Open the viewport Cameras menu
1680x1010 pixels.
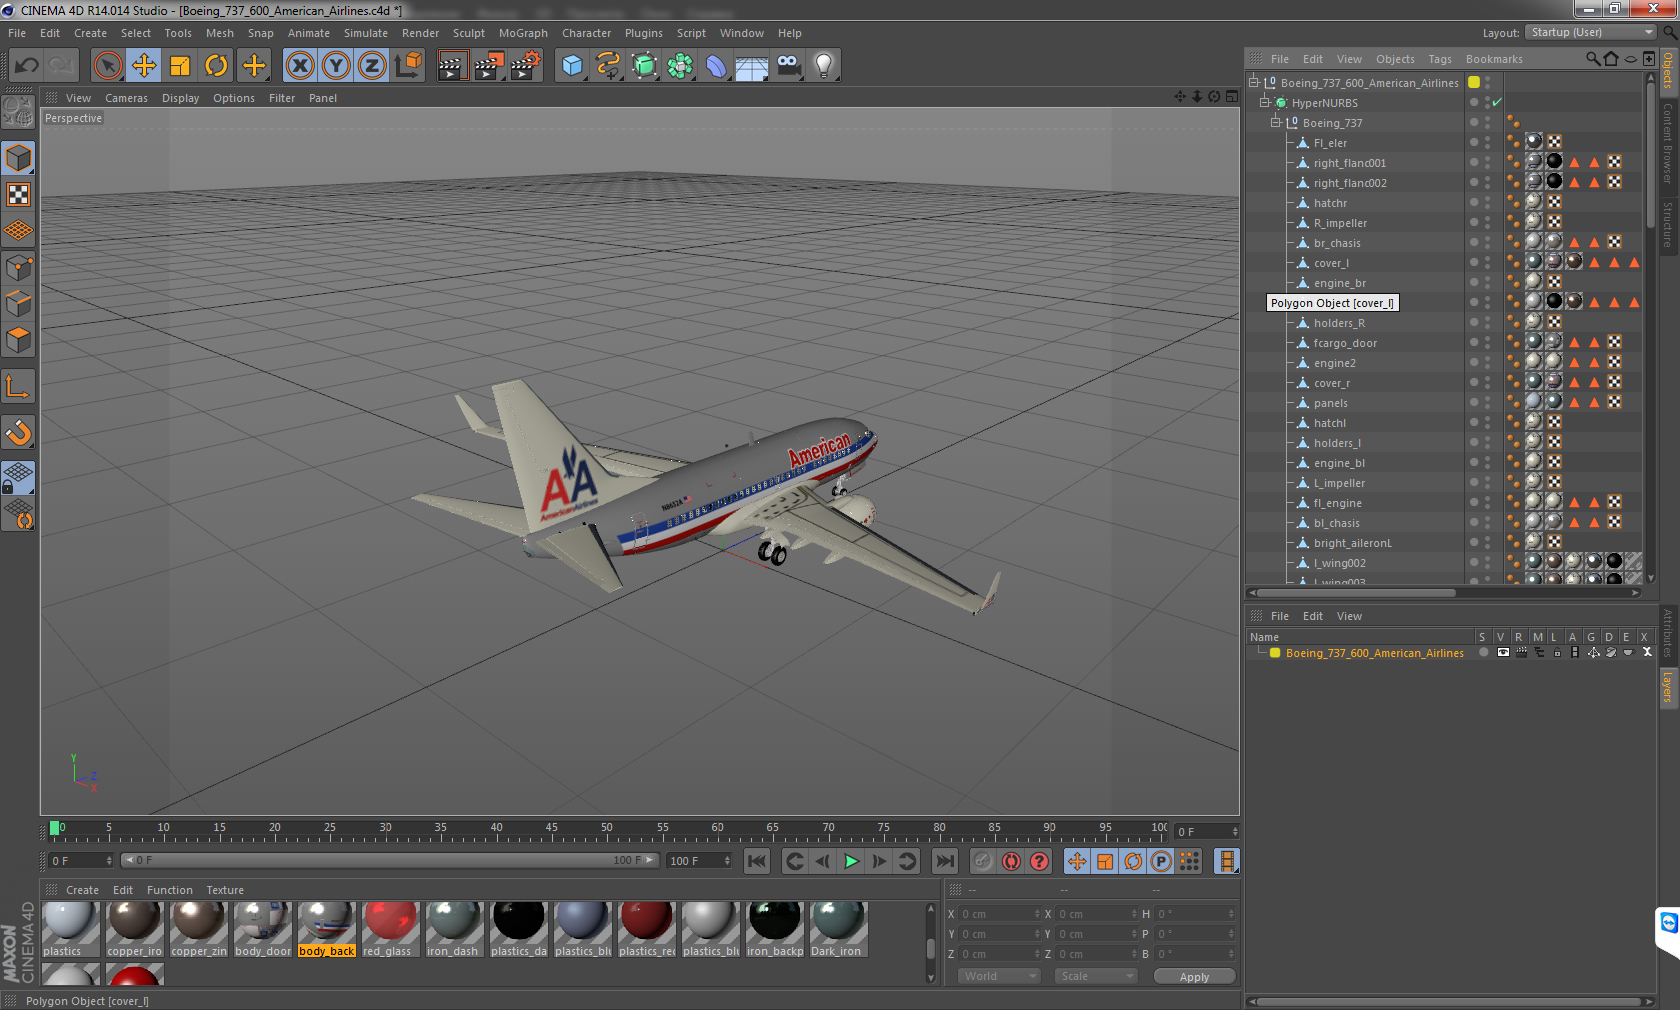126,98
